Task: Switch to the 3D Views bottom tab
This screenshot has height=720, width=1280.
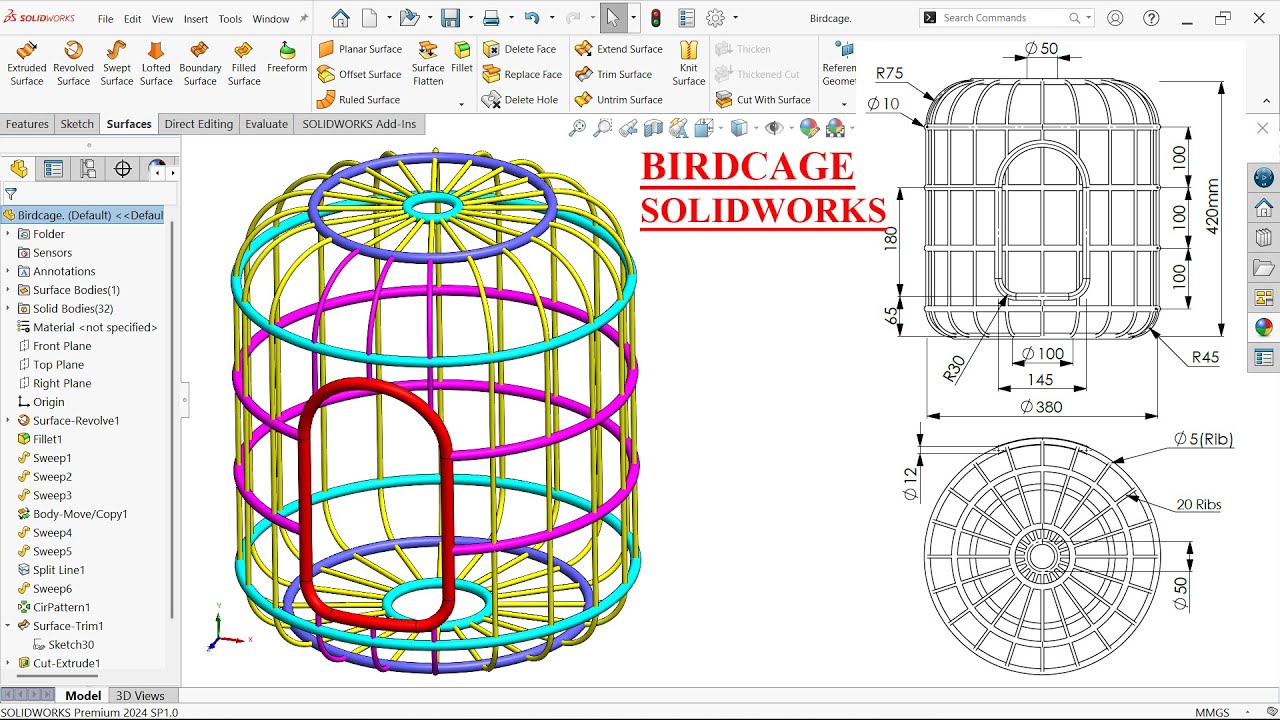Action: pos(140,696)
